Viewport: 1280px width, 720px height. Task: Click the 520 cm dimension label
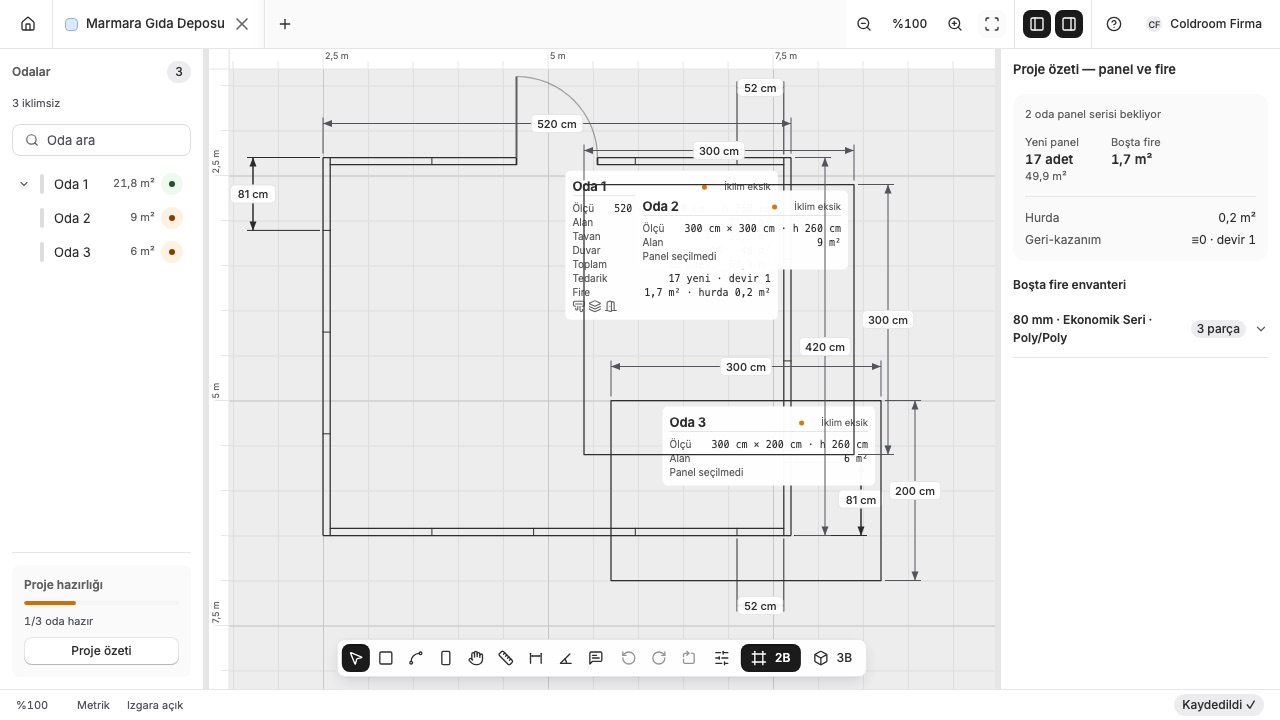[557, 124]
